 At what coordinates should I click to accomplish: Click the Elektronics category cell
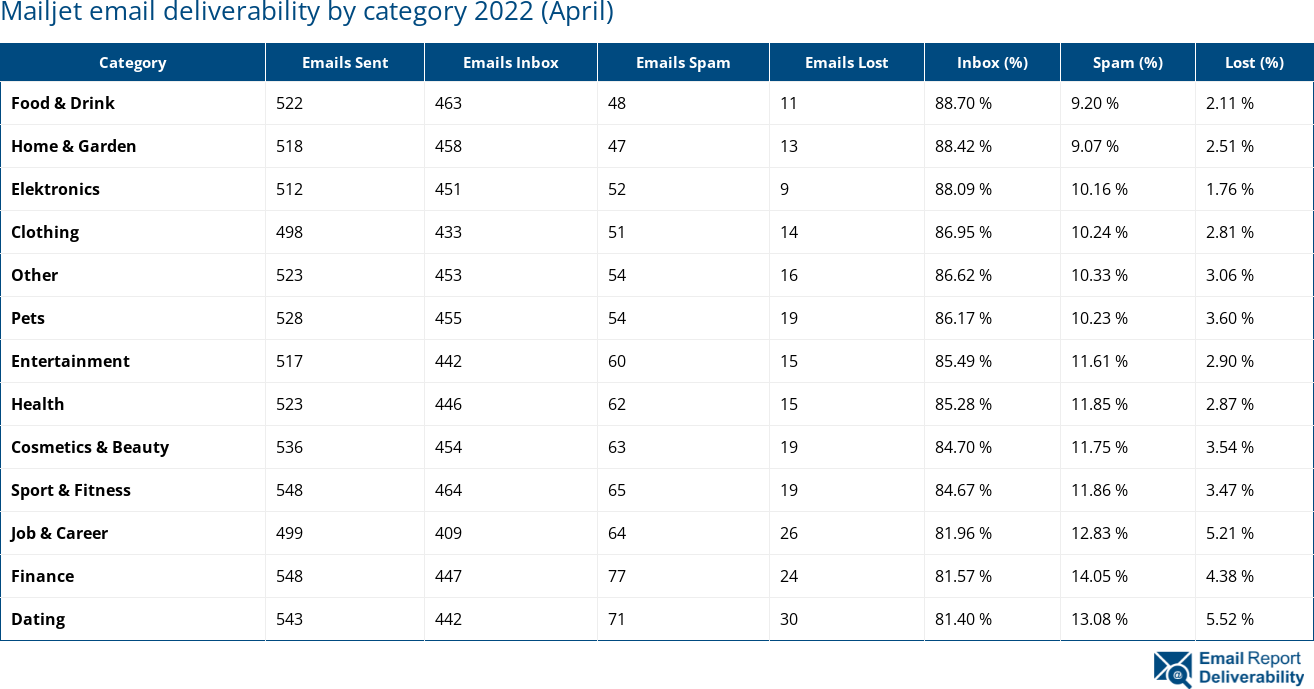55,189
